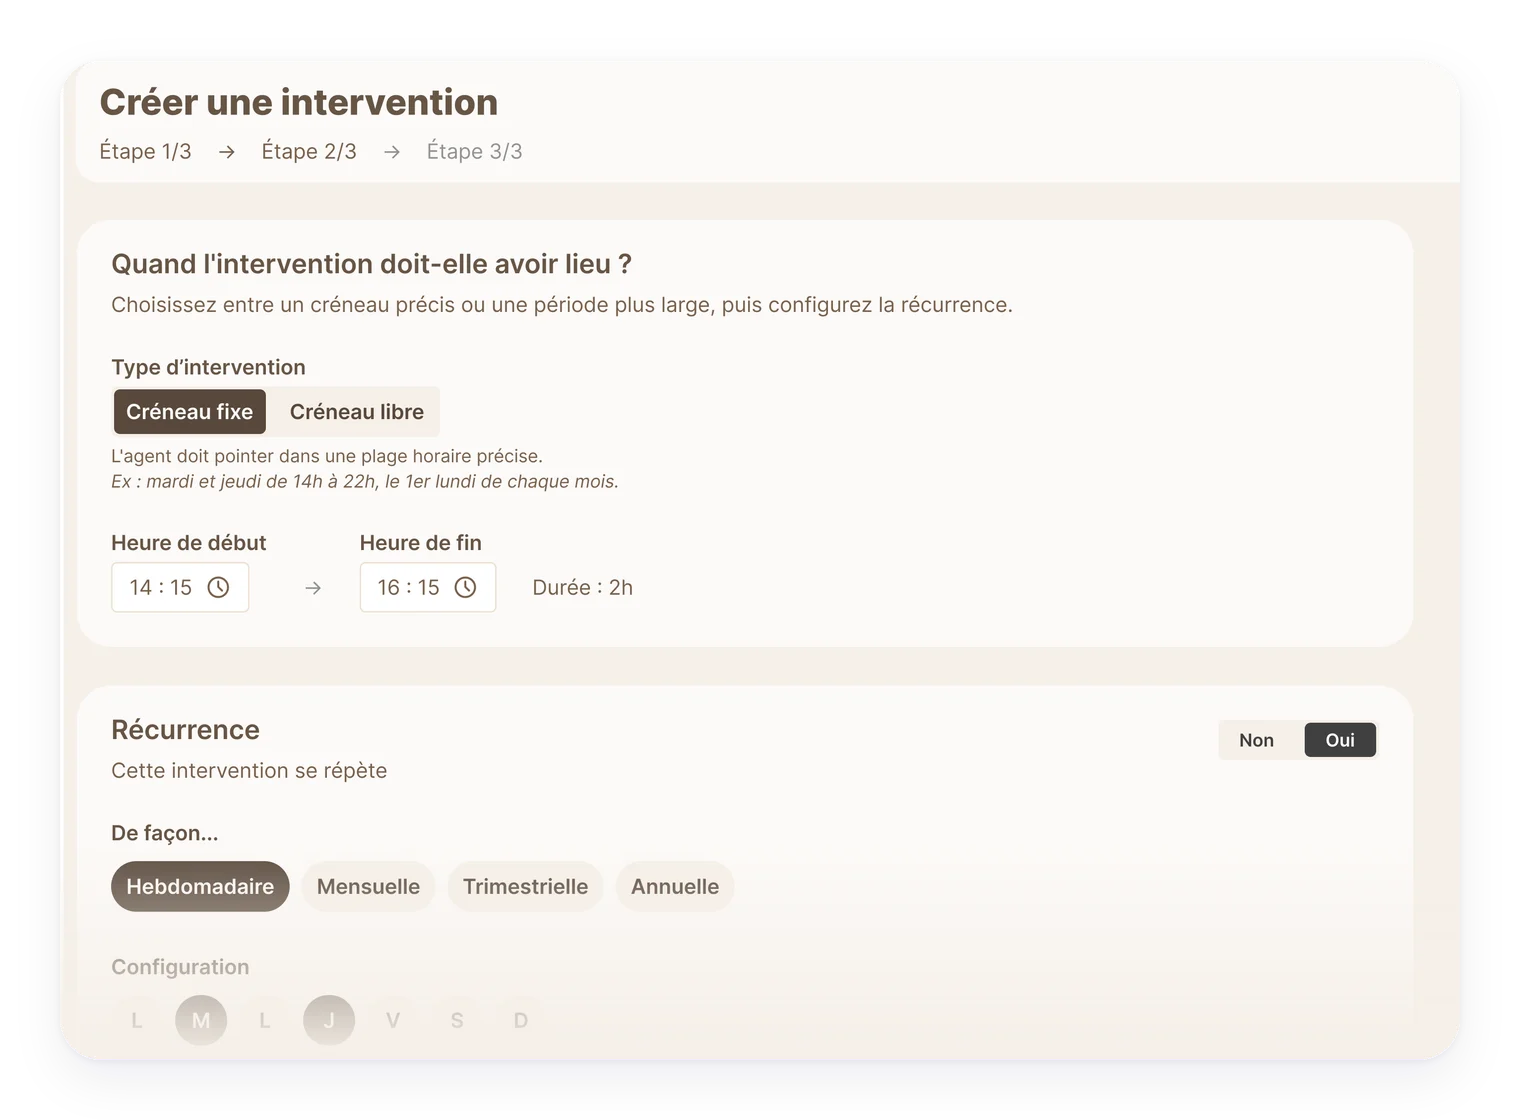This screenshot has width=1520, height=1120.
Task: Toggle the V (vendredi) day
Action: click(x=393, y=1020)
